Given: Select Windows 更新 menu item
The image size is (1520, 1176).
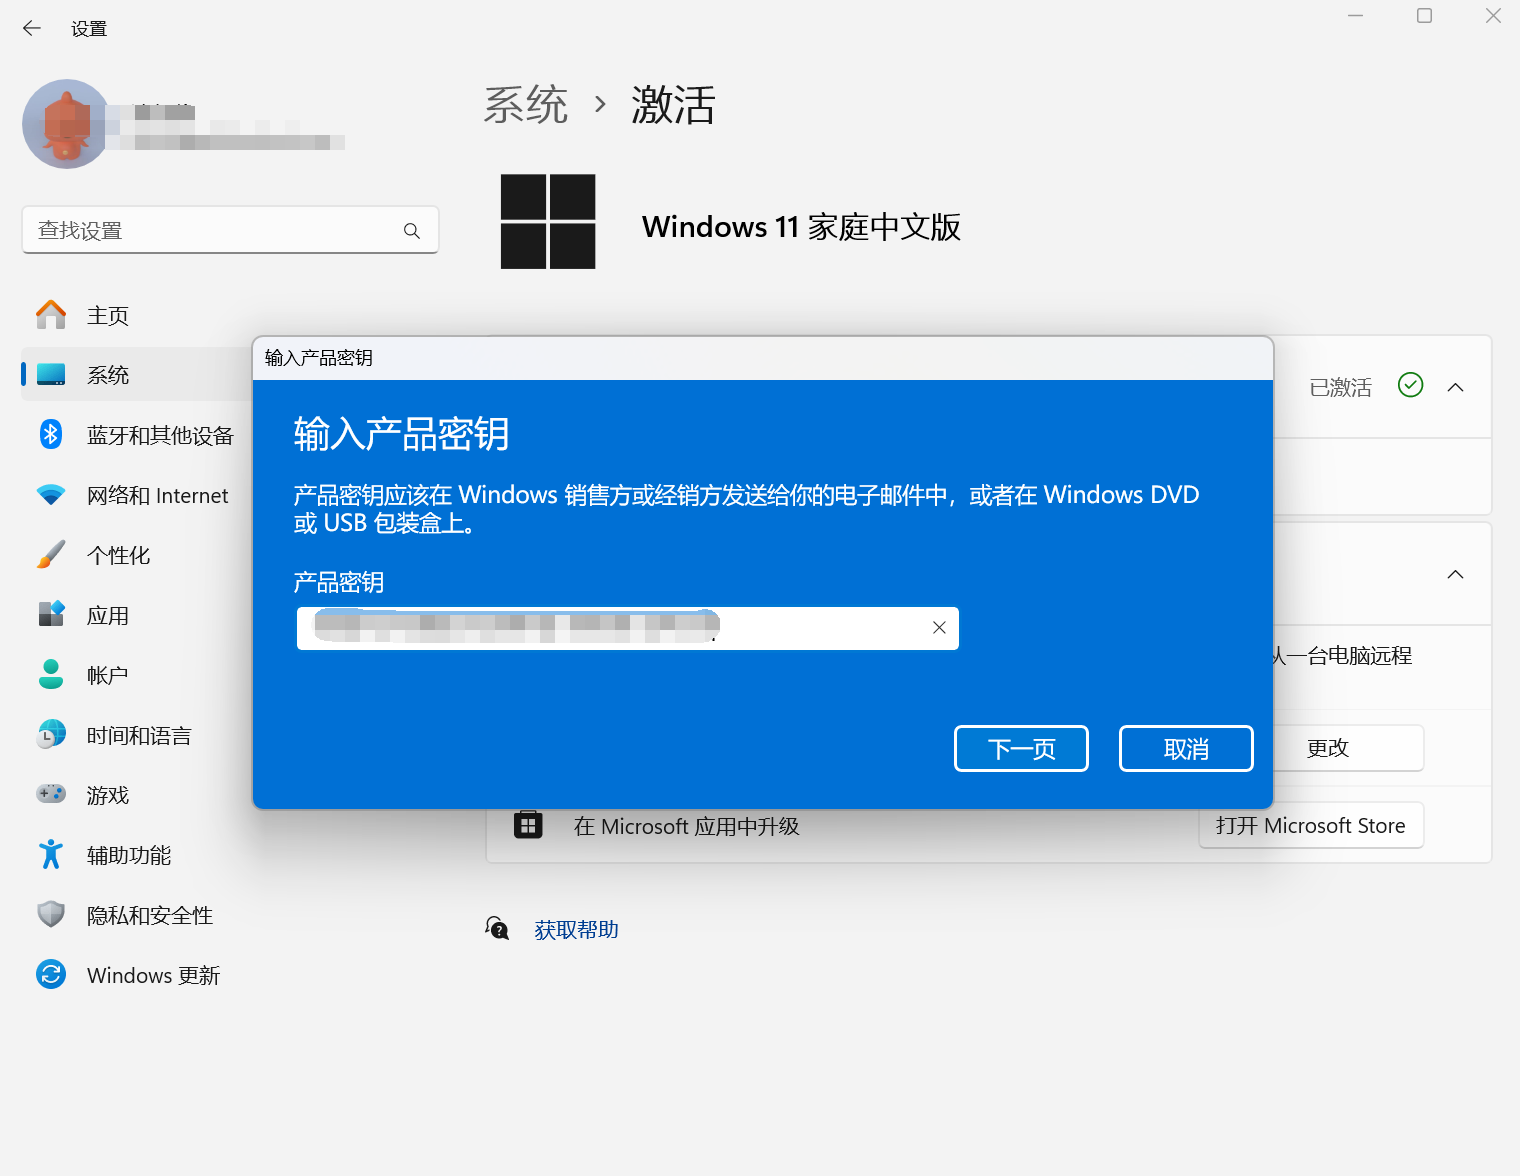Looking at the screenshot, I should (x=153, y=976).
